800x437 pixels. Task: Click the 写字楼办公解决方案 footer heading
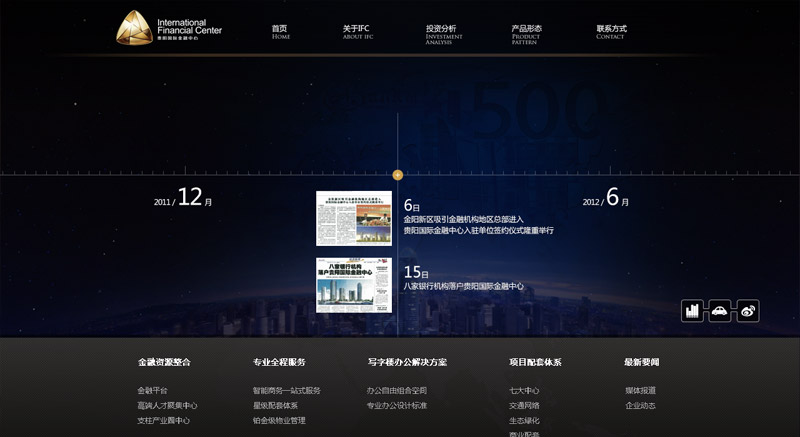click(x=407, y=362)
